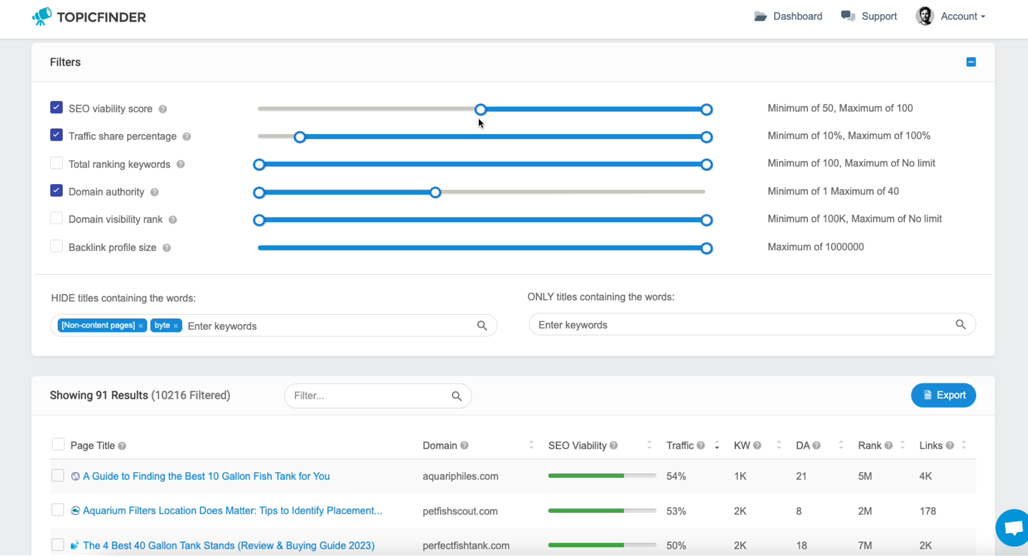Uncheck SEO viability score filter
The image size is (1028, 556).
56,108
